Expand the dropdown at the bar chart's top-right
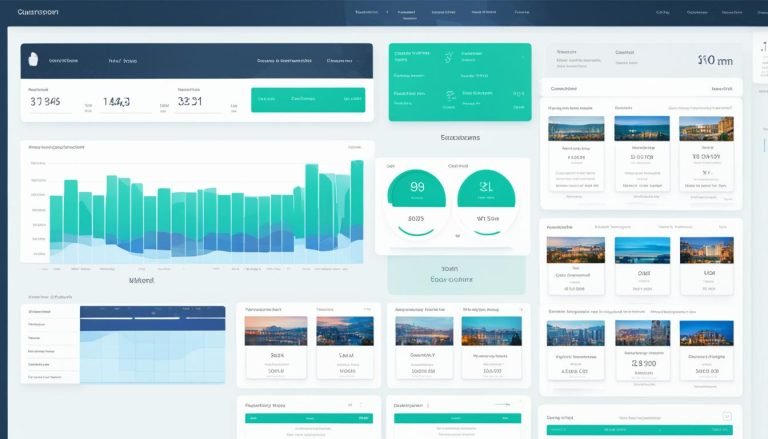Image resolution: width=768 pixels, height=439 pixels. pyautogui.click(x=354, y=147)
